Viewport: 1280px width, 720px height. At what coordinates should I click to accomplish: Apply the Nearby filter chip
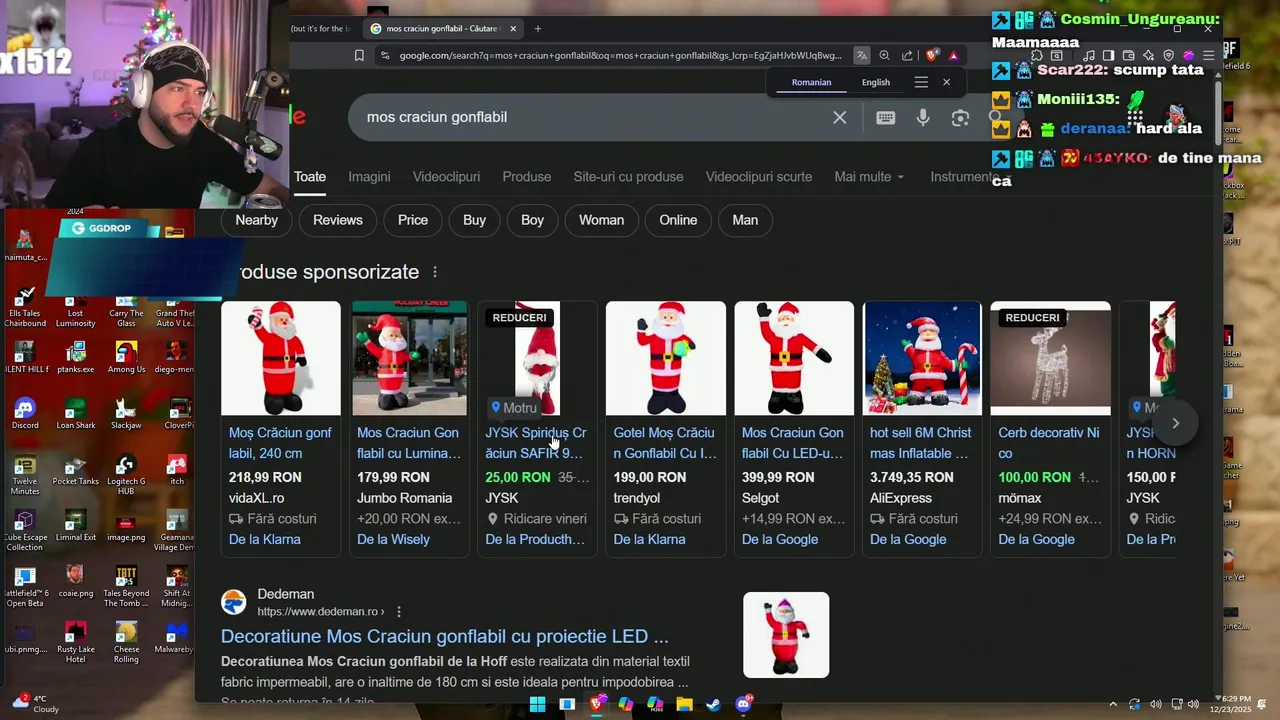coord(257,220)
